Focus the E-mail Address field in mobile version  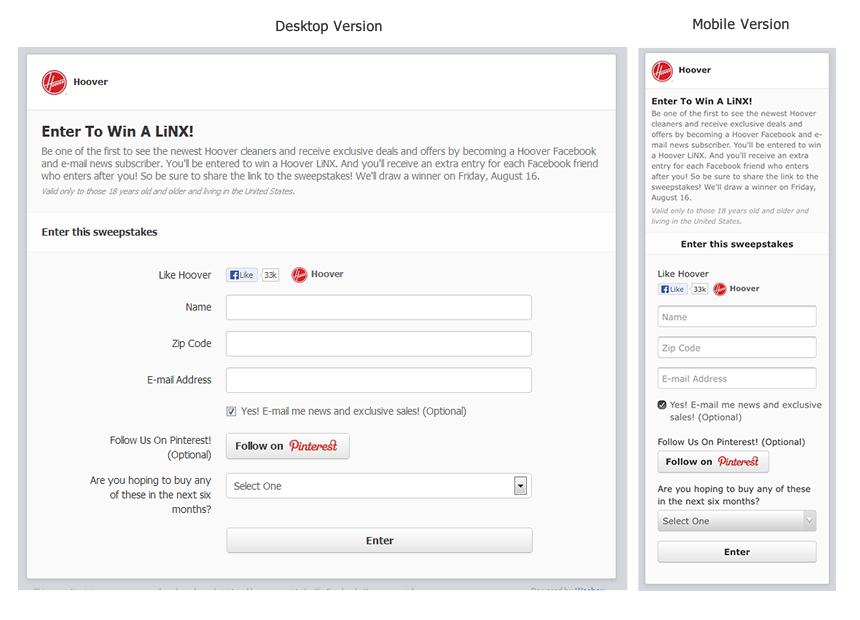[x=737, y=378]
